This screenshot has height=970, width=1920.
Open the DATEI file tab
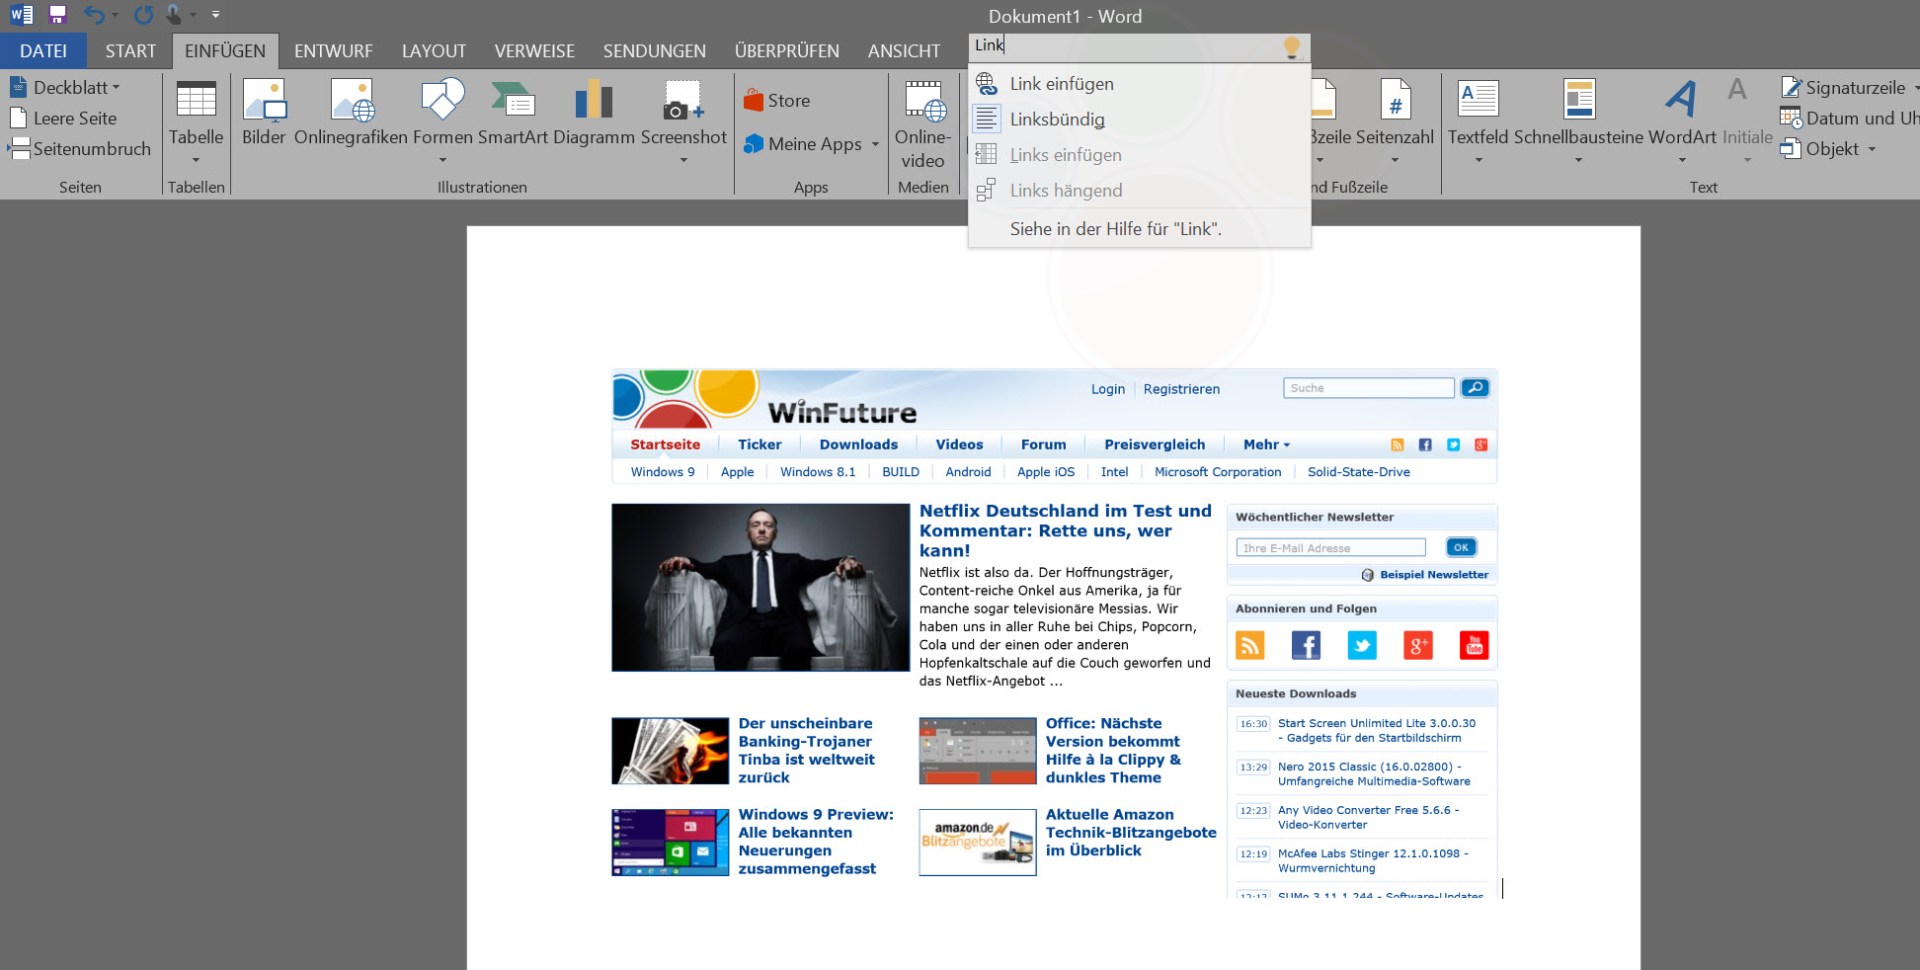click(43, 51)
